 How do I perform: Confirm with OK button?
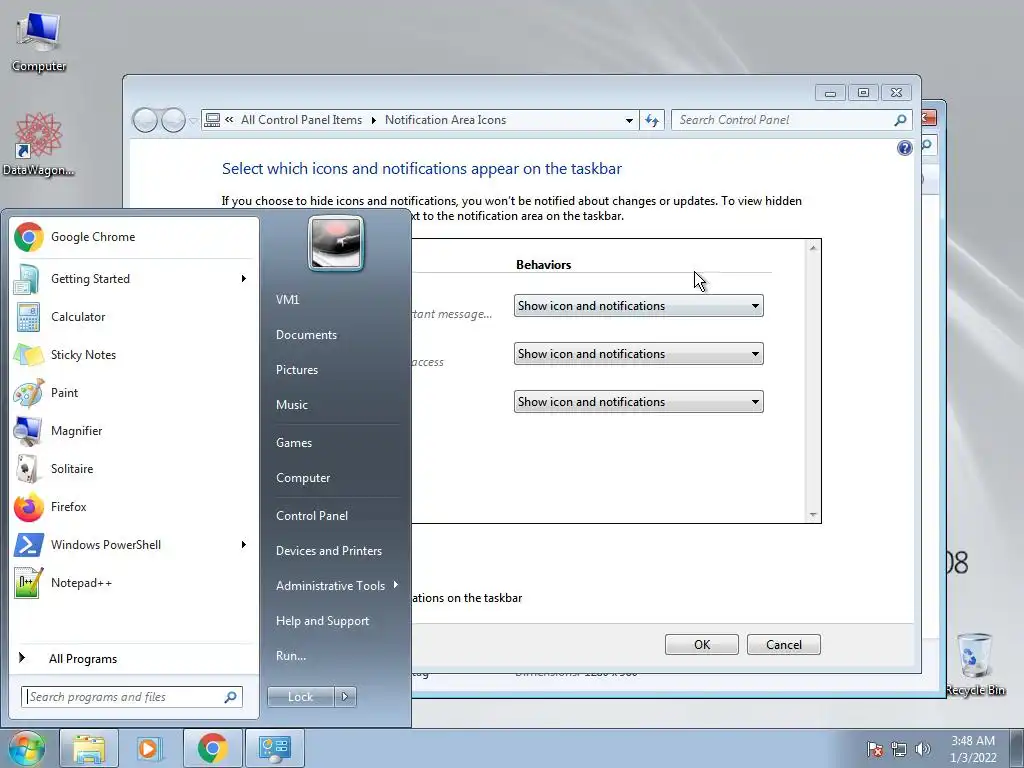(x=701, y=645)
